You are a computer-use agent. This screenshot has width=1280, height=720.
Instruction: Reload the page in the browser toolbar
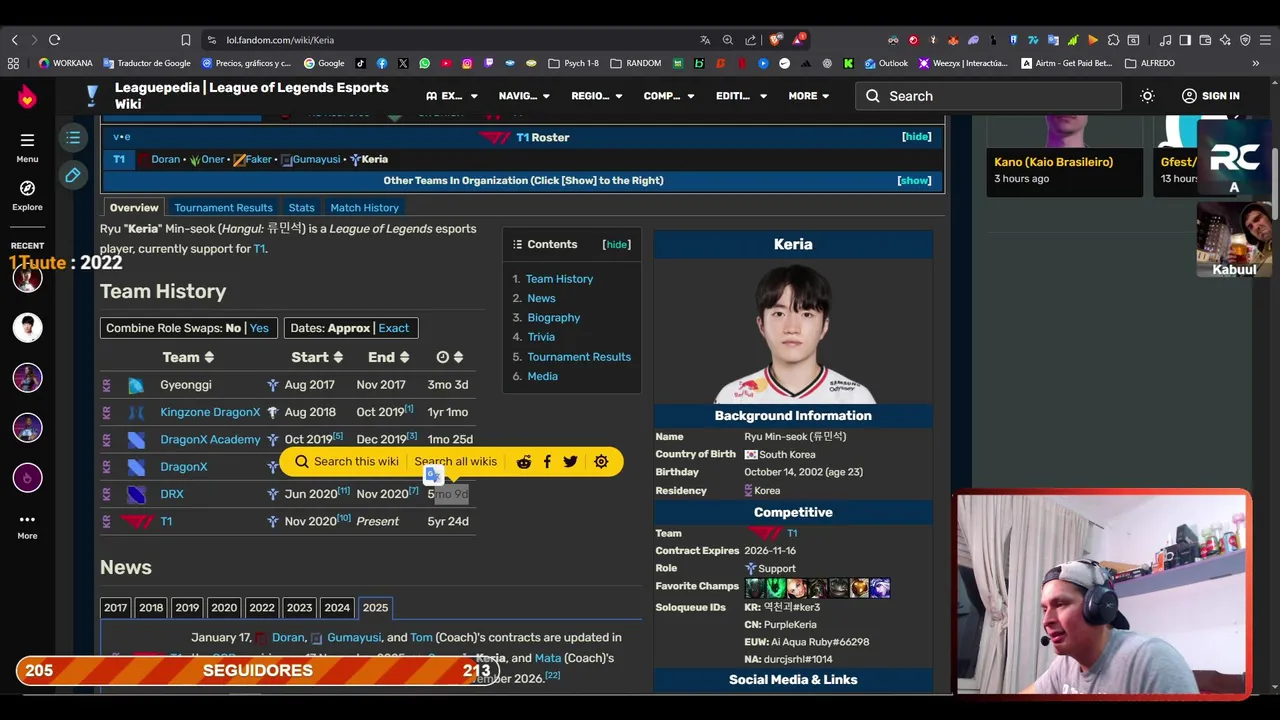point(54,40)
